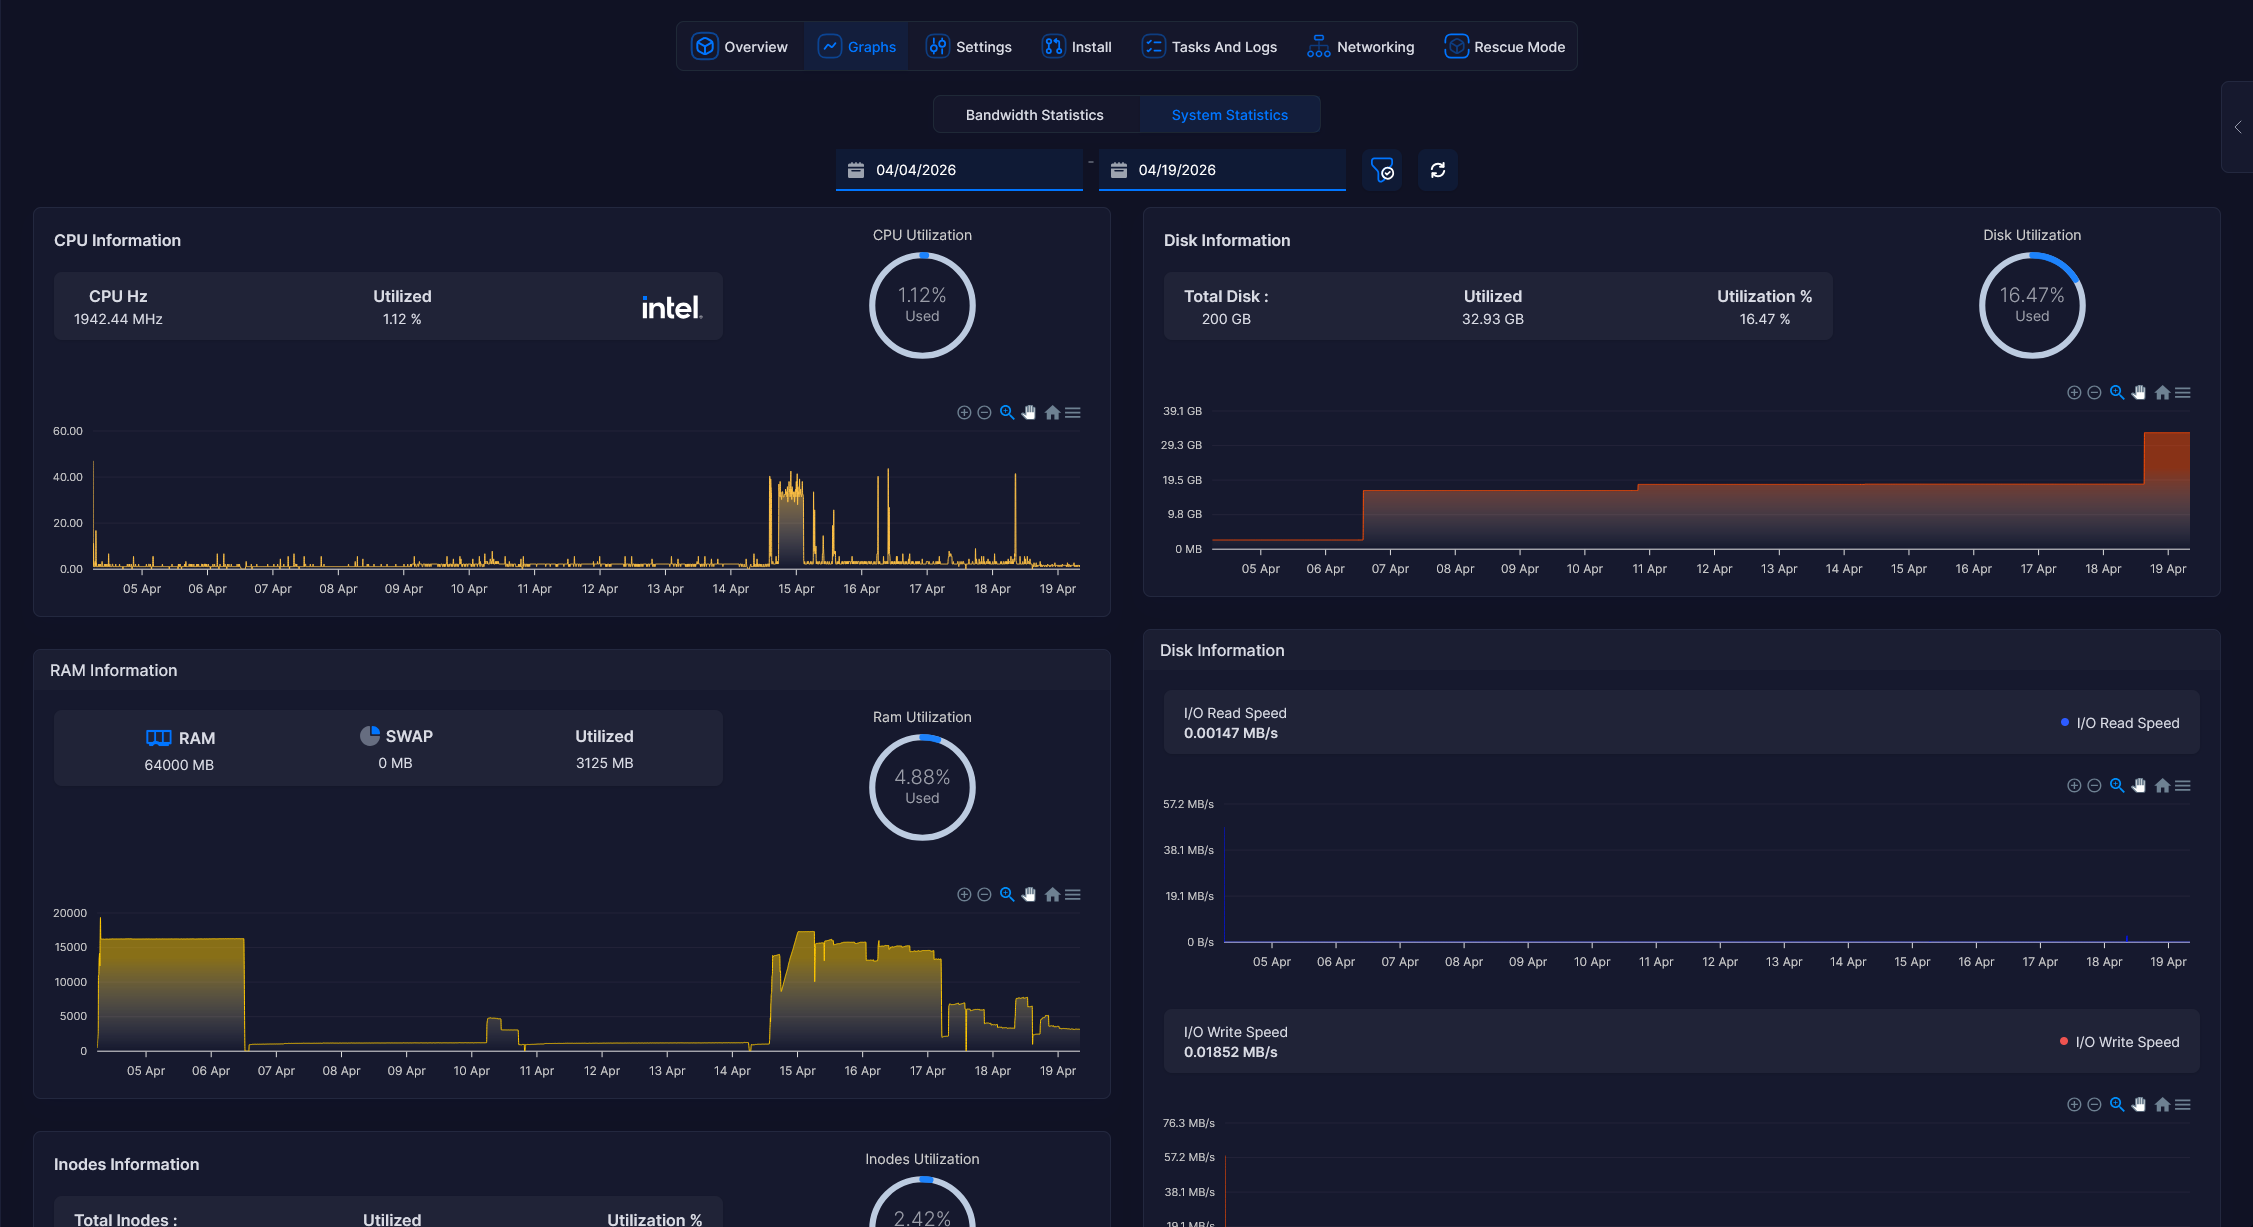Image resolution: width=2253 pixels, height=1227 pixels.
Task: Zoom in on I/O Write Speed chart
Action: coord(2074,1105)
